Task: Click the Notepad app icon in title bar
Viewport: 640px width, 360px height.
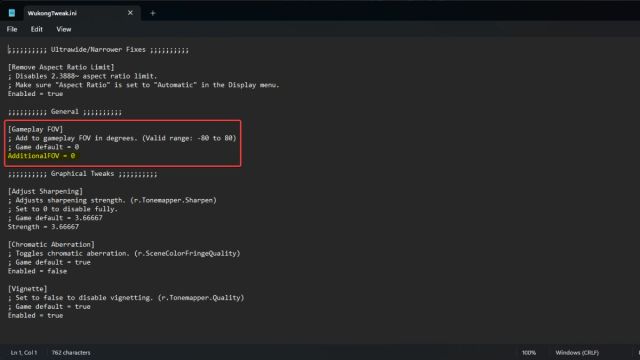Action: [12, 13]
